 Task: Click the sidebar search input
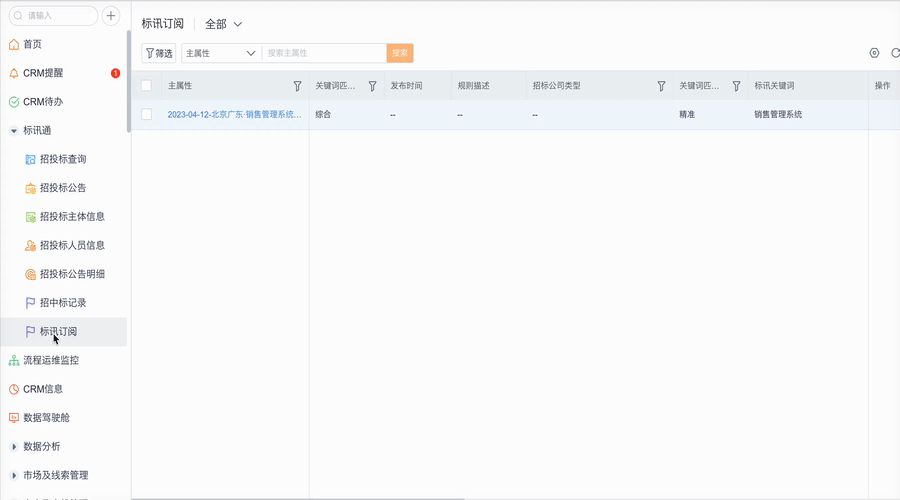(53, 15)
